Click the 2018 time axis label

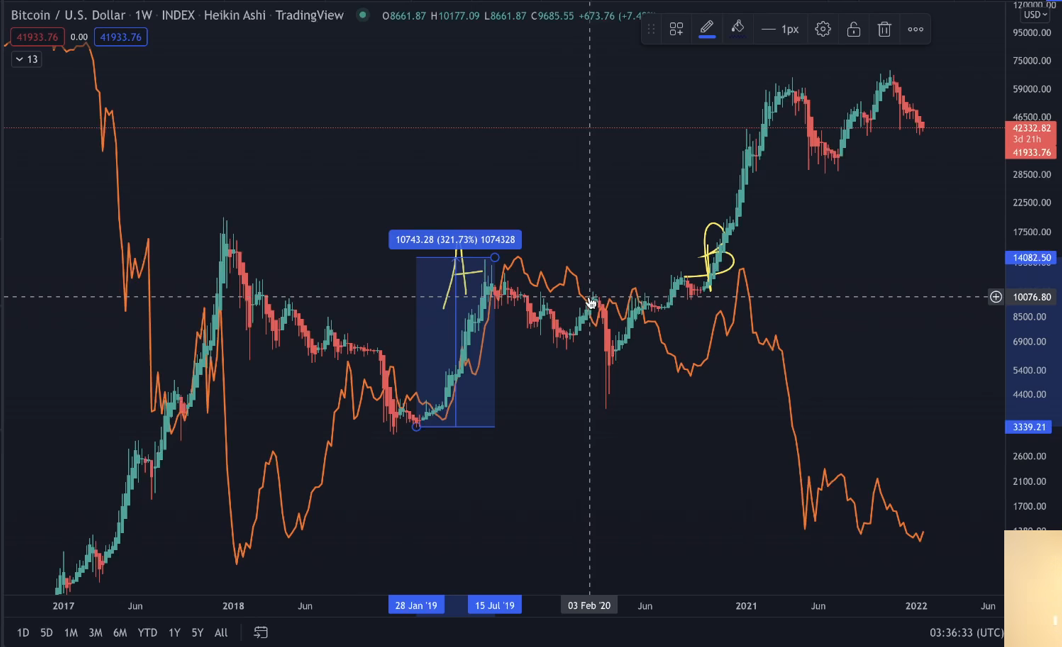coord(233,606)
